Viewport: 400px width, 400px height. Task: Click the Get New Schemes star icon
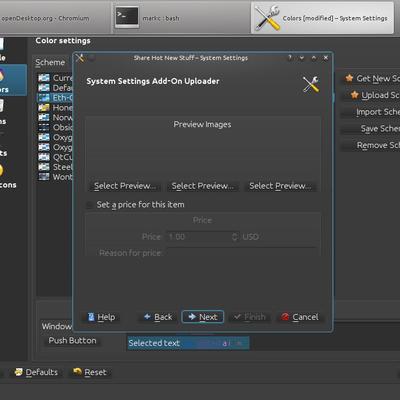[349, 78]
